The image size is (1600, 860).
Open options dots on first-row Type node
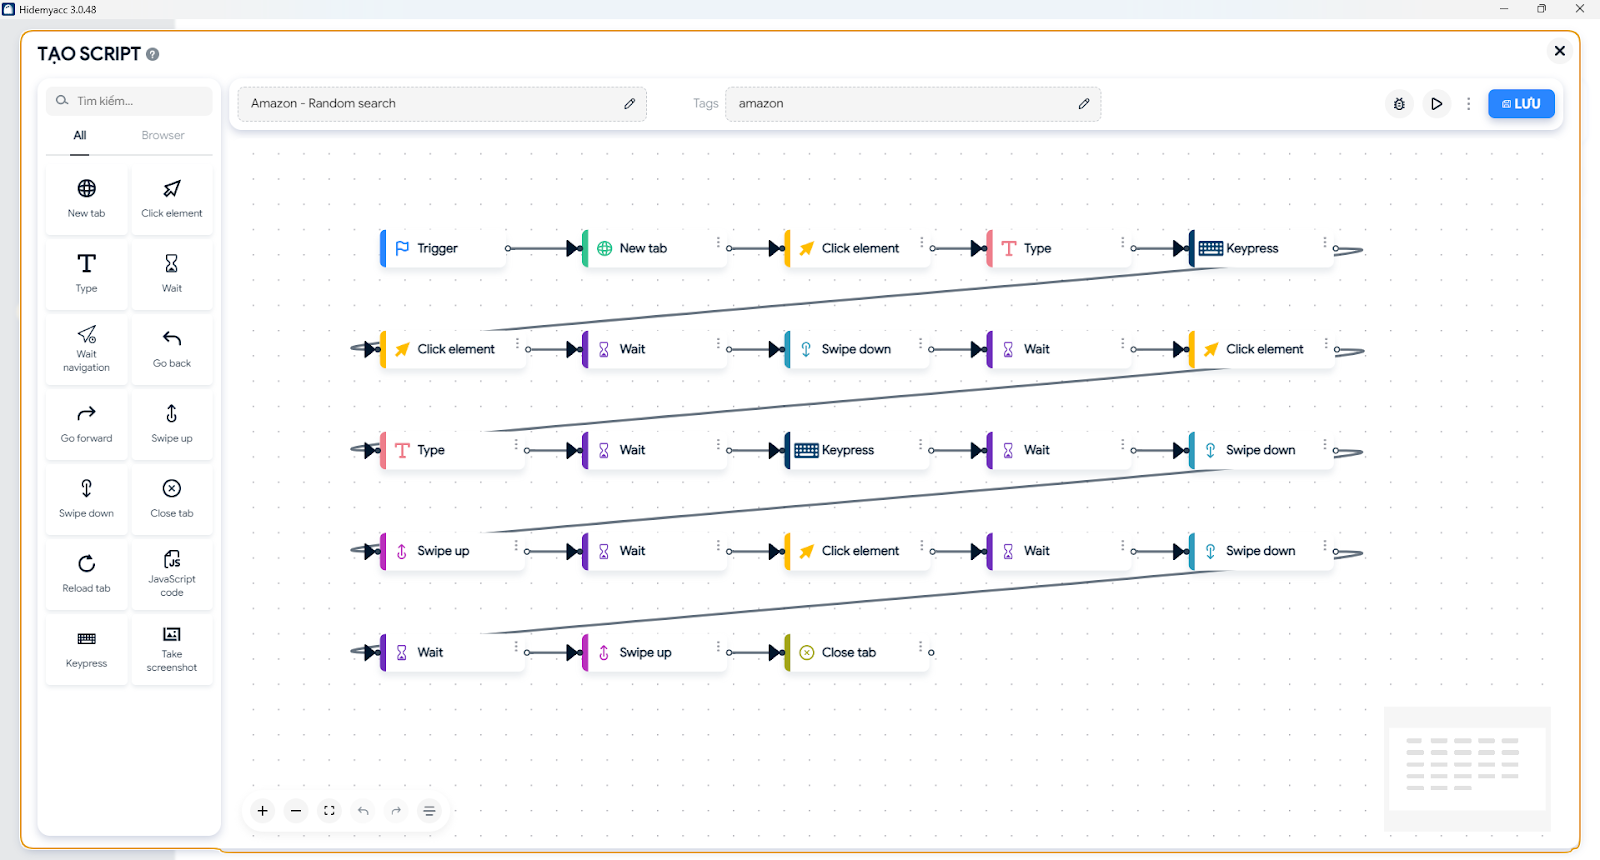[x=1122, y=243]
